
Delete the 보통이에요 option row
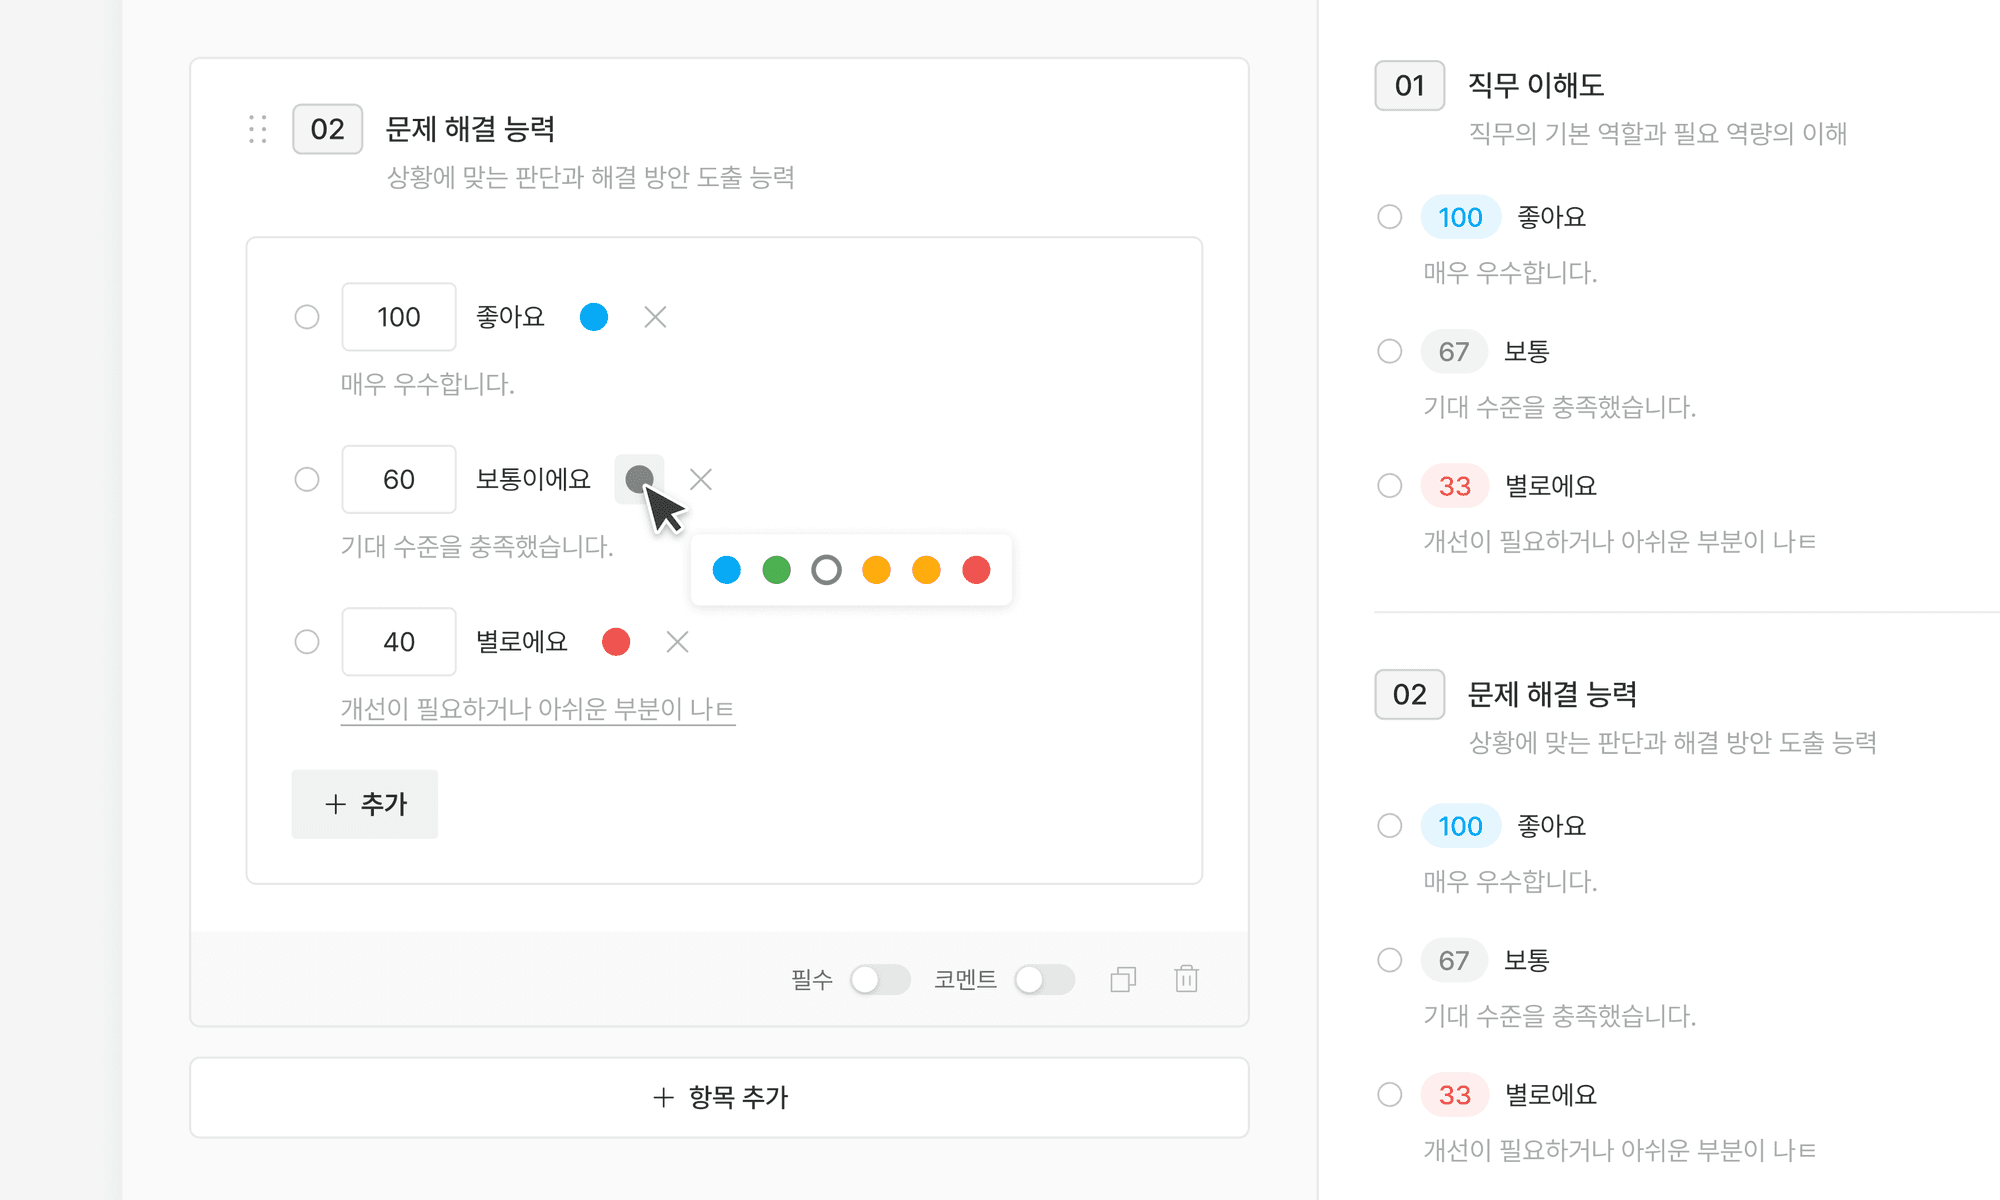(701, 480)
